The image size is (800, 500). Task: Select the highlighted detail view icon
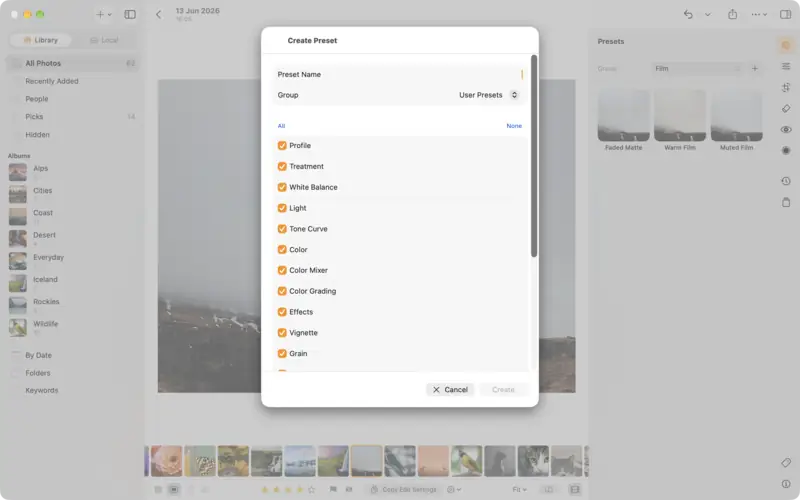(x=174, y=489)
